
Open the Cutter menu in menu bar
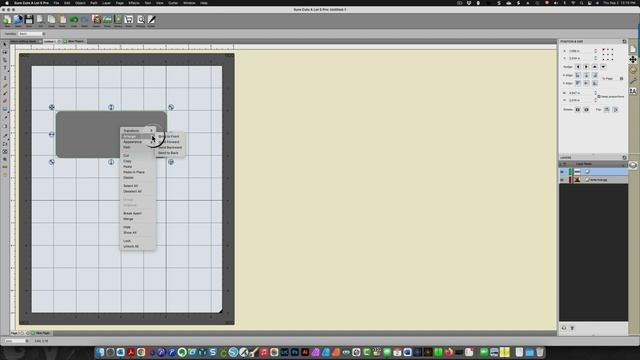click(x=173, y=3)
